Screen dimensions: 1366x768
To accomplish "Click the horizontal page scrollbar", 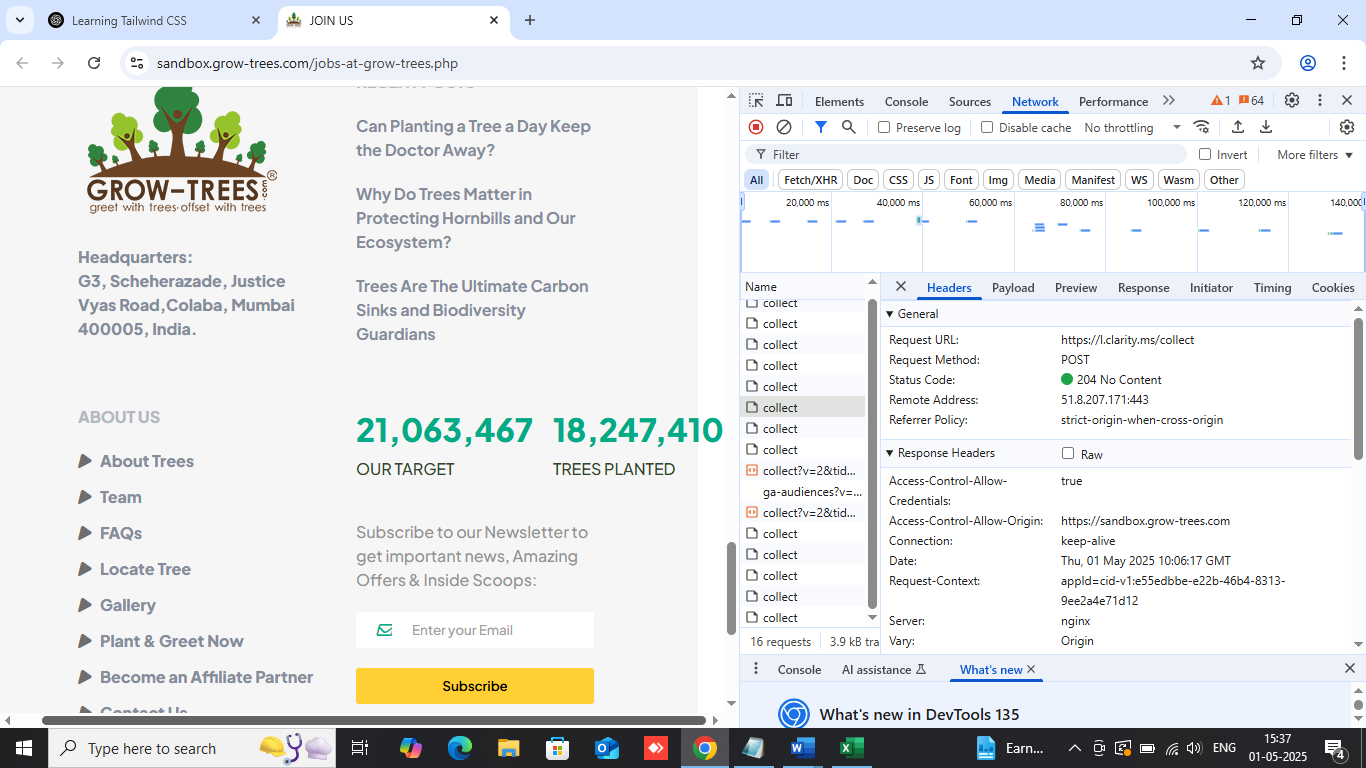I will 373,720.
